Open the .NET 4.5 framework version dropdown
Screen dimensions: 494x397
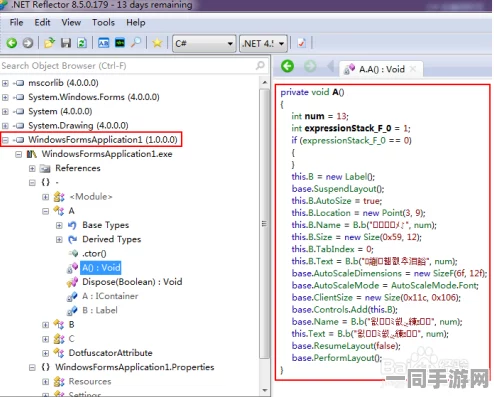coord(263,44)
